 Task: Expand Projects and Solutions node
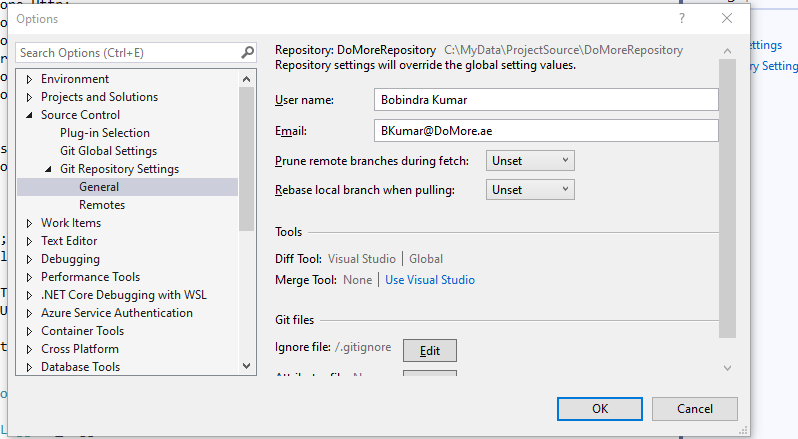29,97
